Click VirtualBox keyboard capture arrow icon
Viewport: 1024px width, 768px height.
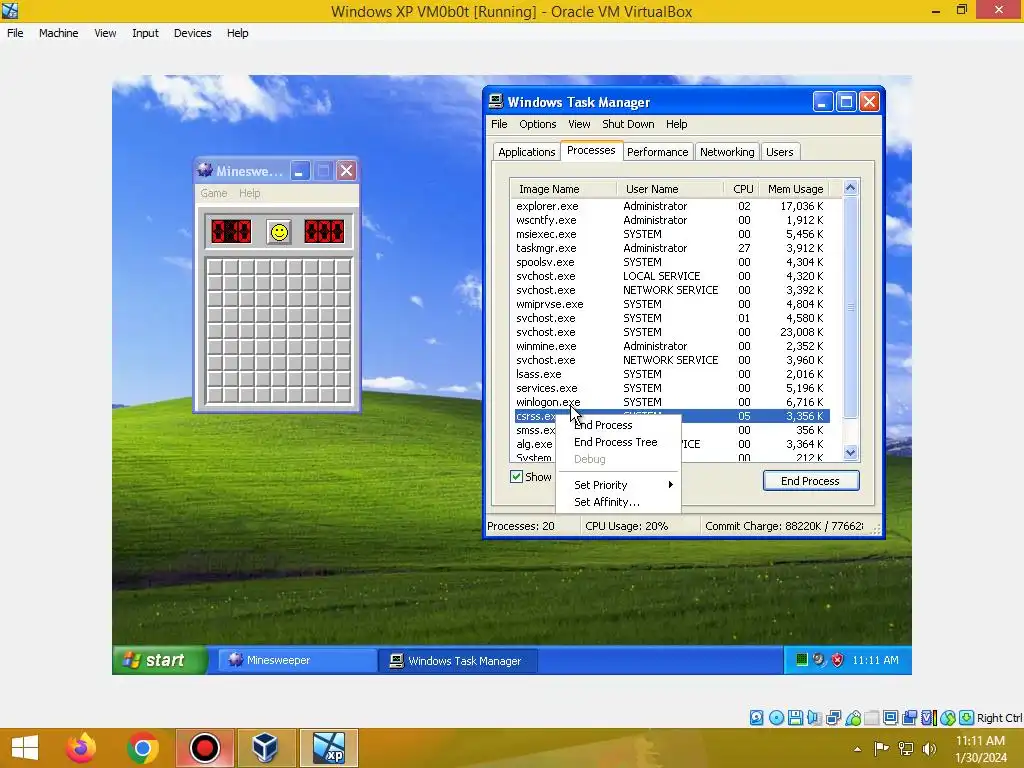967,718
